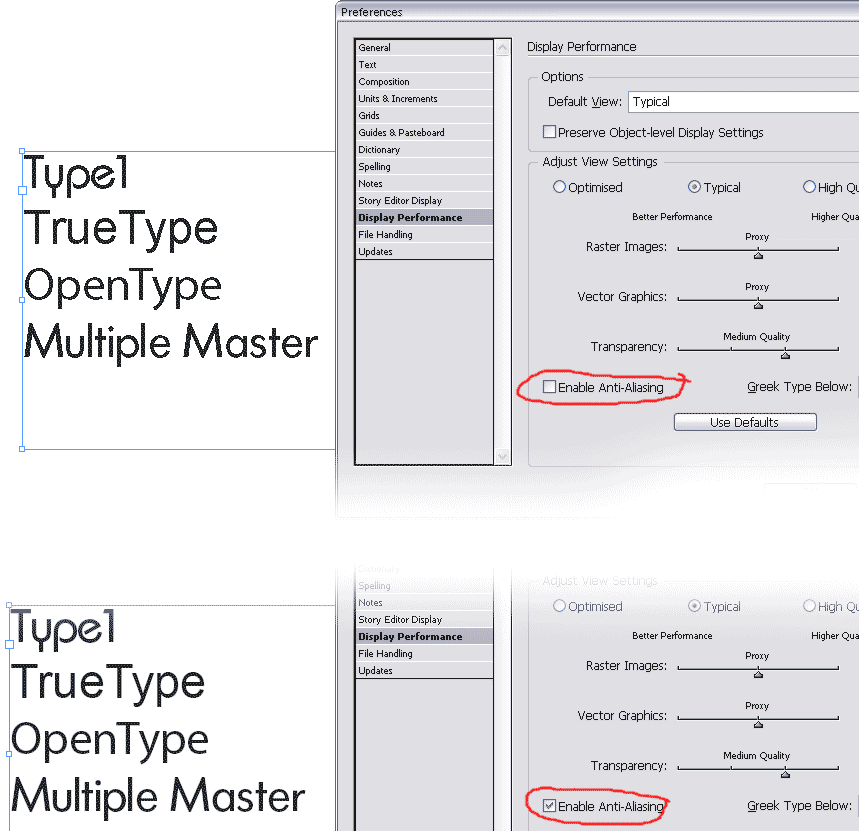Click smooth TrueType text in lower frame
This screenshot has width=859, height=831.
(x=108, y=683)
